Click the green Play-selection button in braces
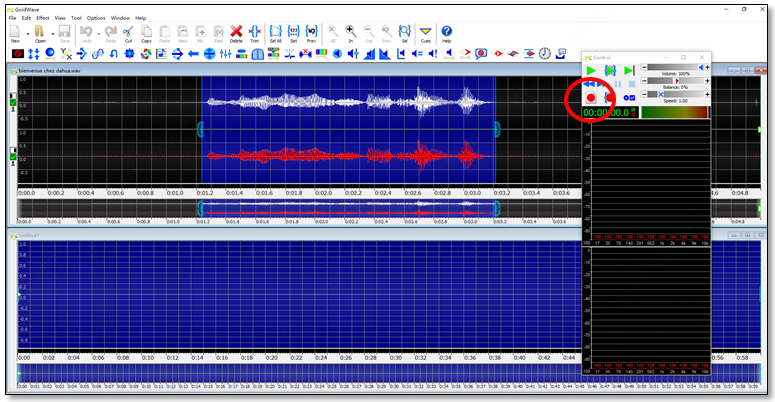The width and height of the screenshot is (775, 402). click(610, 71)
